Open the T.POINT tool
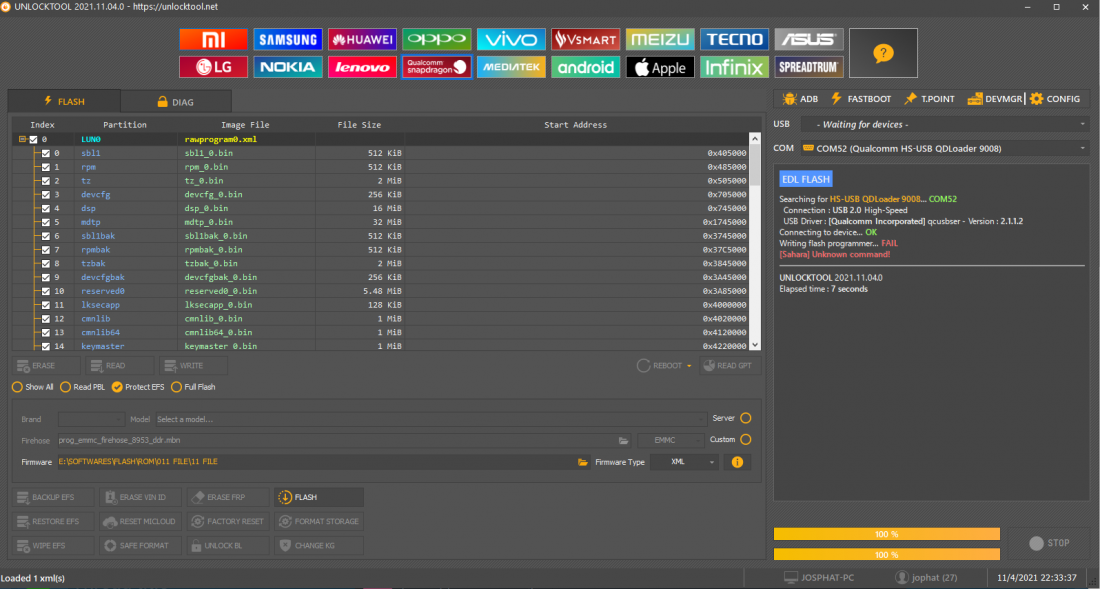Viewport: 1100px width, 589px height. click(x=929, y=99)
